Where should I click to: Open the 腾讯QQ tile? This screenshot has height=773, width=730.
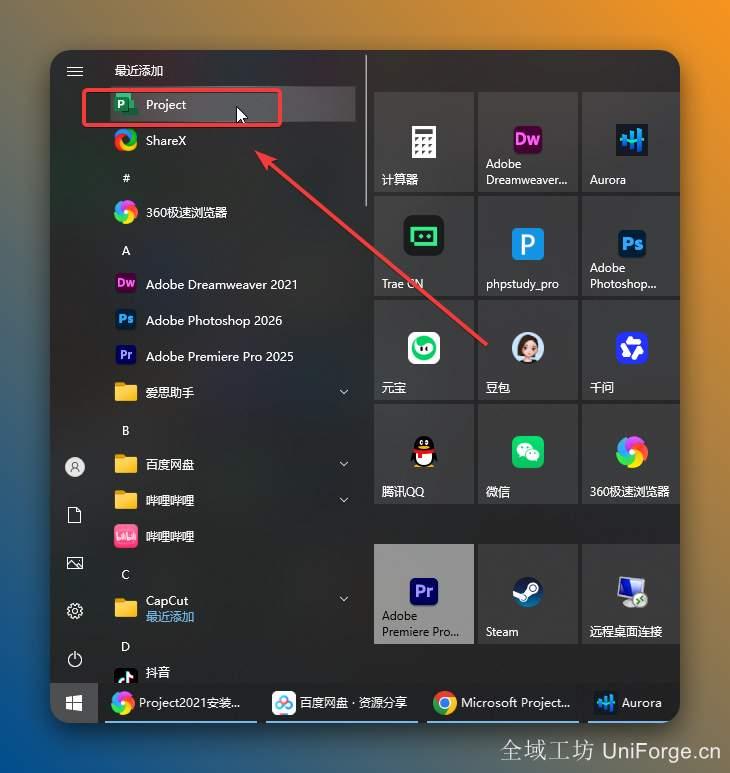click(424, 454)
